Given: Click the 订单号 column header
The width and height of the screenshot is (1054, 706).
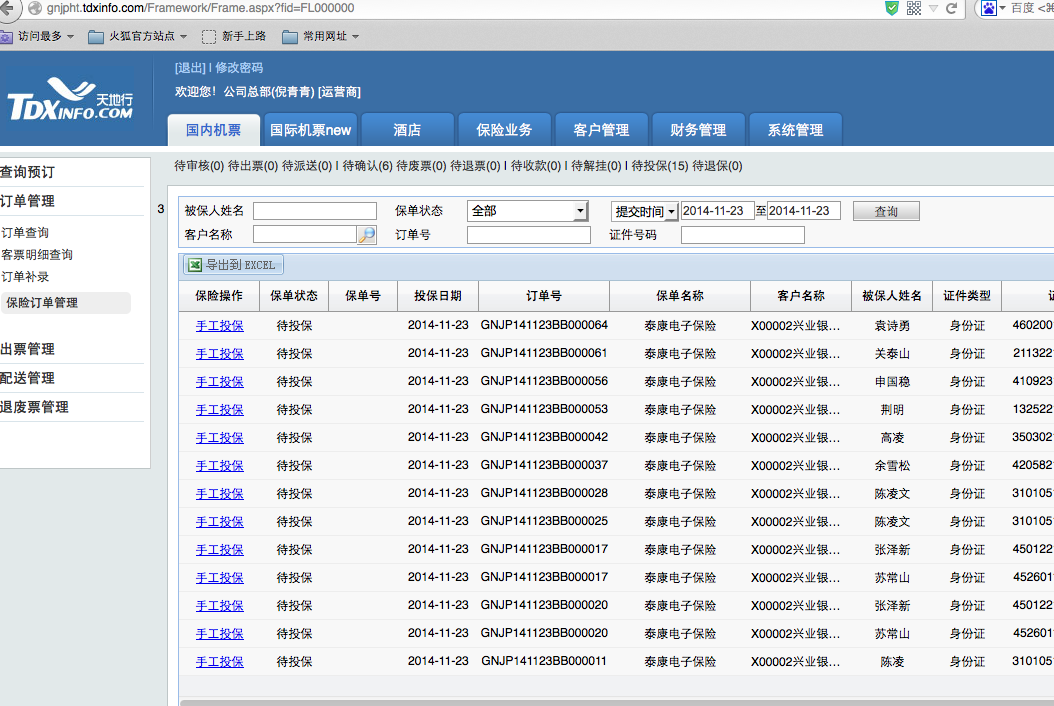Looking at the screenshot, I should point(544,296).
